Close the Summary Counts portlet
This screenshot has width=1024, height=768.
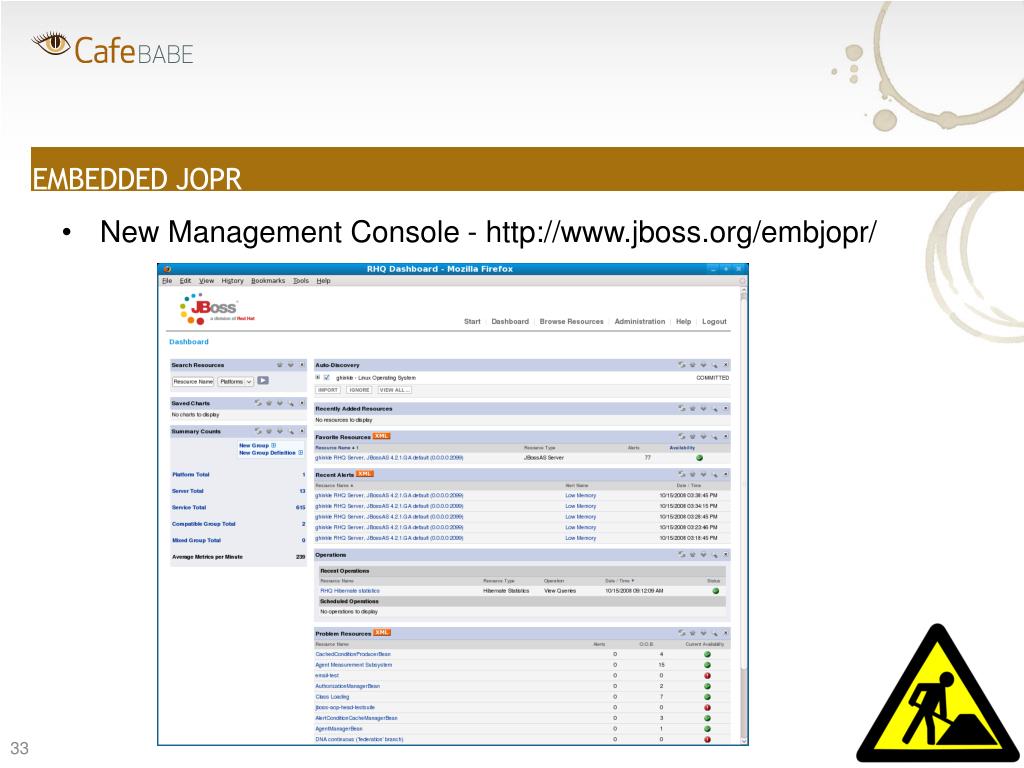[x=302, y=432]
